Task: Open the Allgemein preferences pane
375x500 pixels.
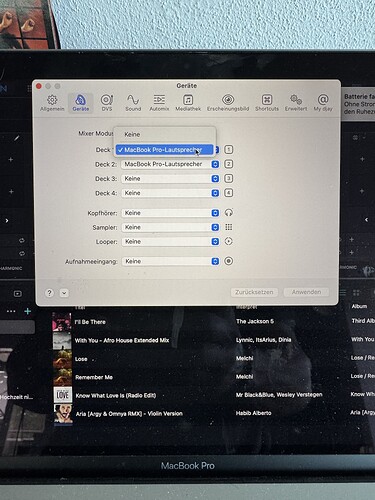Action: [52, 103]
